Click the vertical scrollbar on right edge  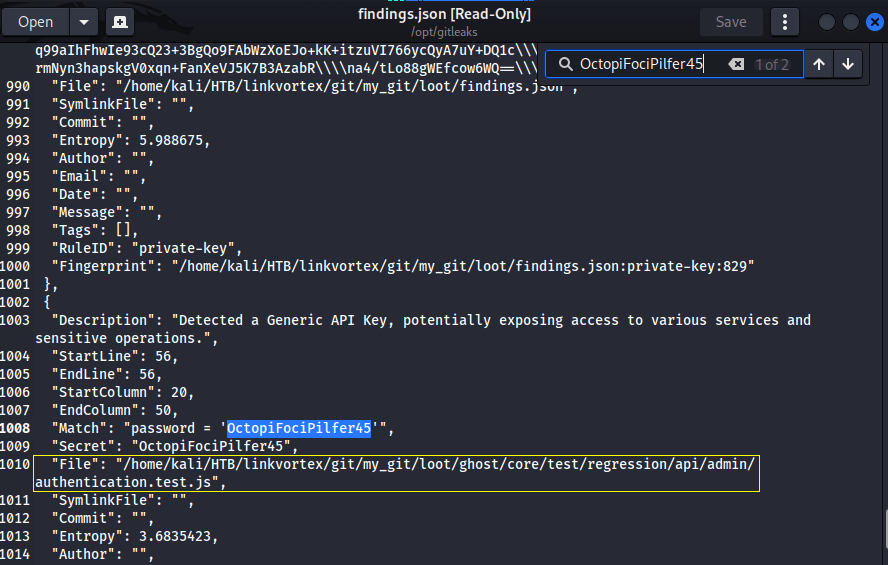point(883,525)
